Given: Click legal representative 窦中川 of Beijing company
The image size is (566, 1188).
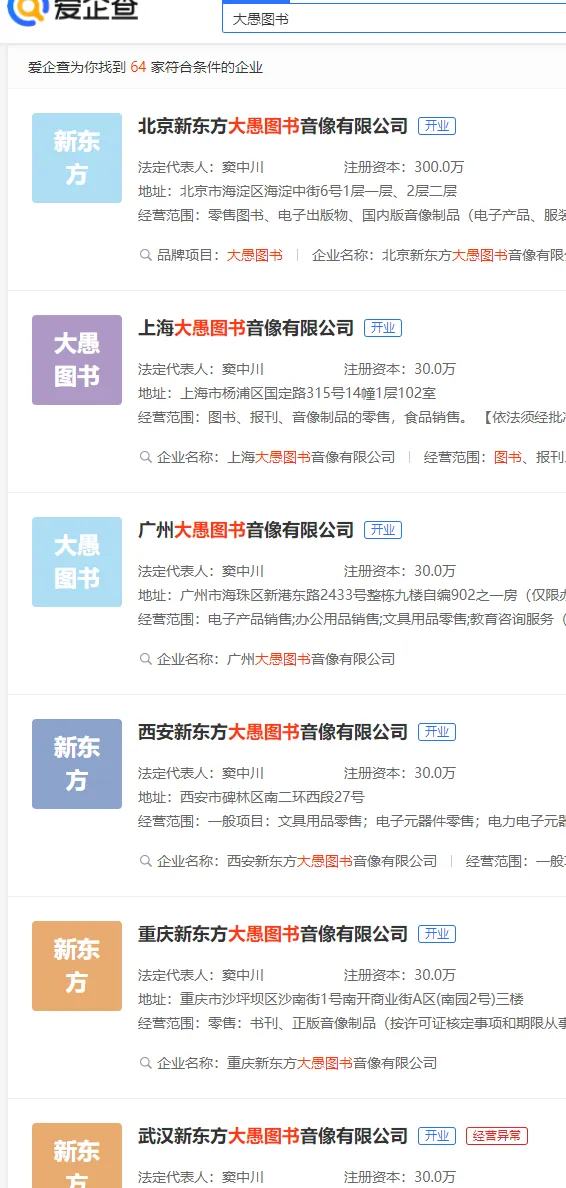Looking at the screenshot, I should click(242, 167).
